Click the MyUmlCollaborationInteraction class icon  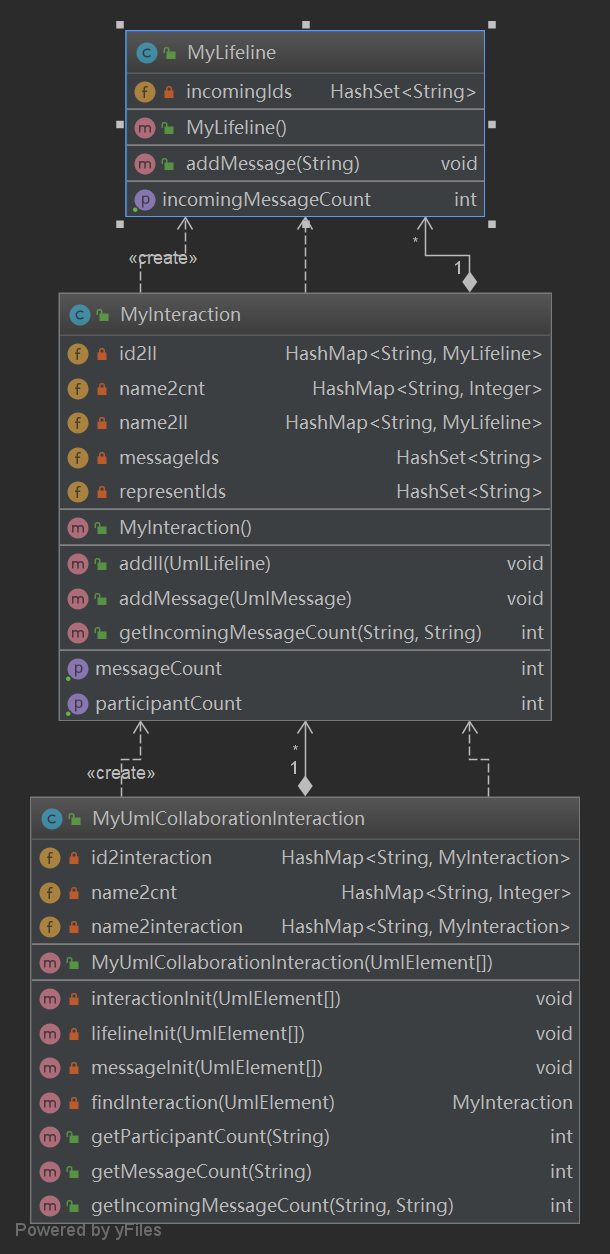coord(51,819)
